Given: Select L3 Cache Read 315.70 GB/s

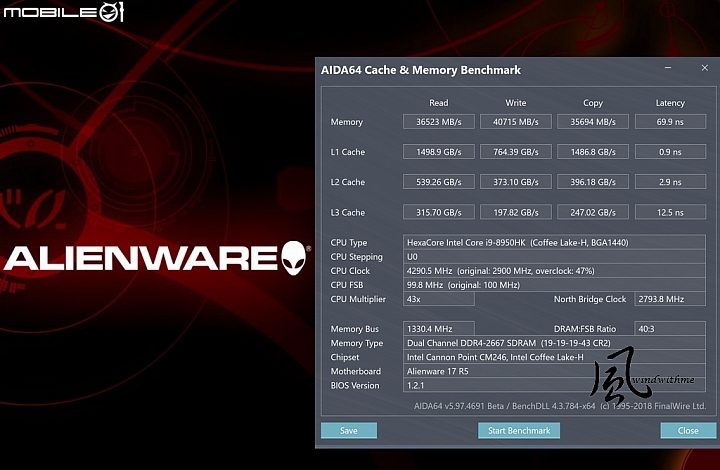Looking at the screenshot, I should click(x=439, y=212).
